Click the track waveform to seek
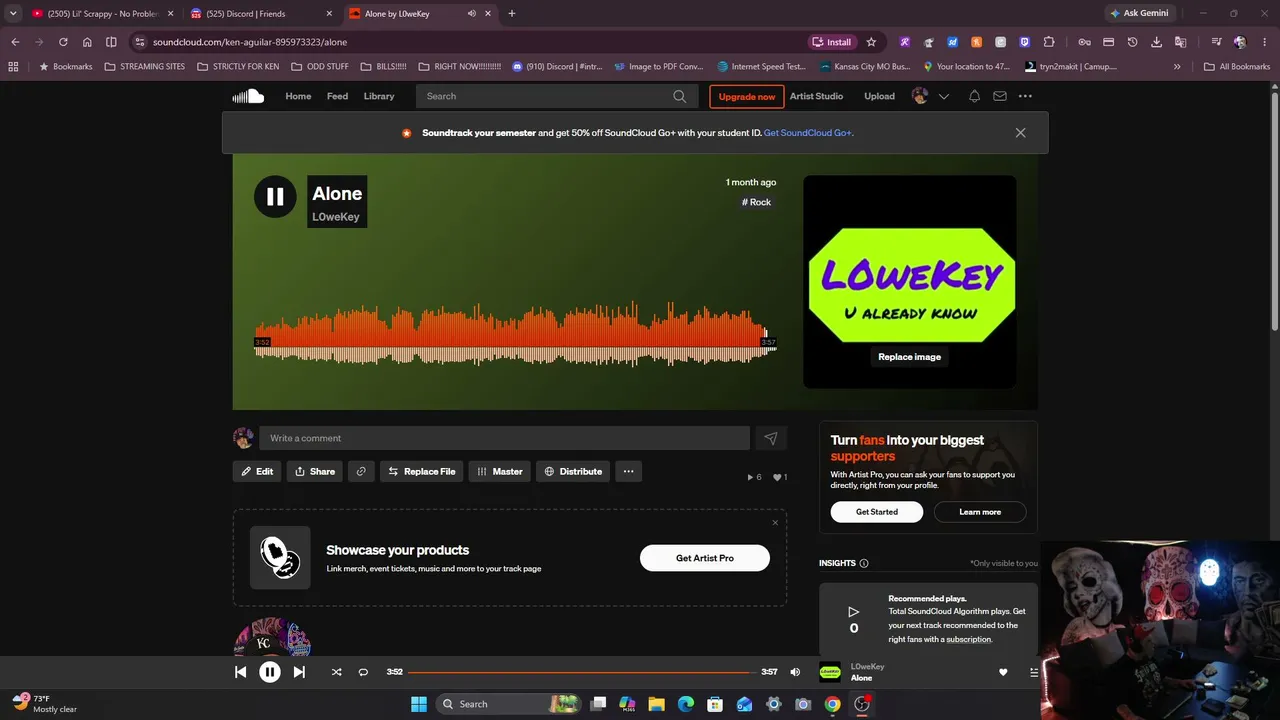1280x720 pixels. pos(515,334)
